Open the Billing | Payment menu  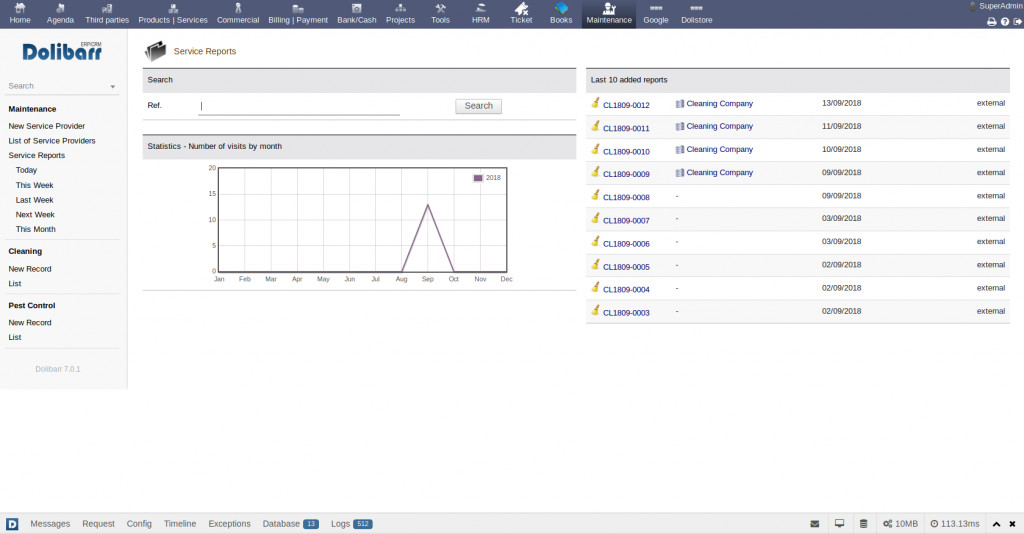point(298,14)
